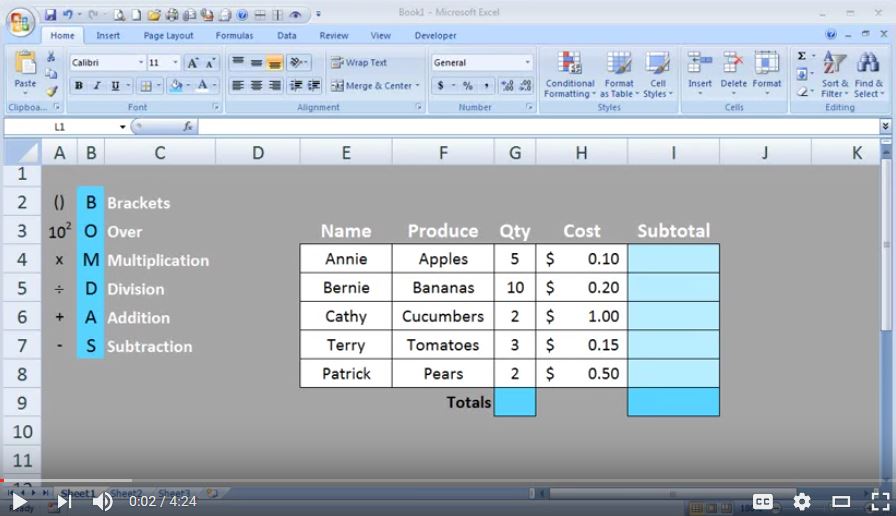
Task: Open the General number format dropdown
Action: tap(527, 62)
